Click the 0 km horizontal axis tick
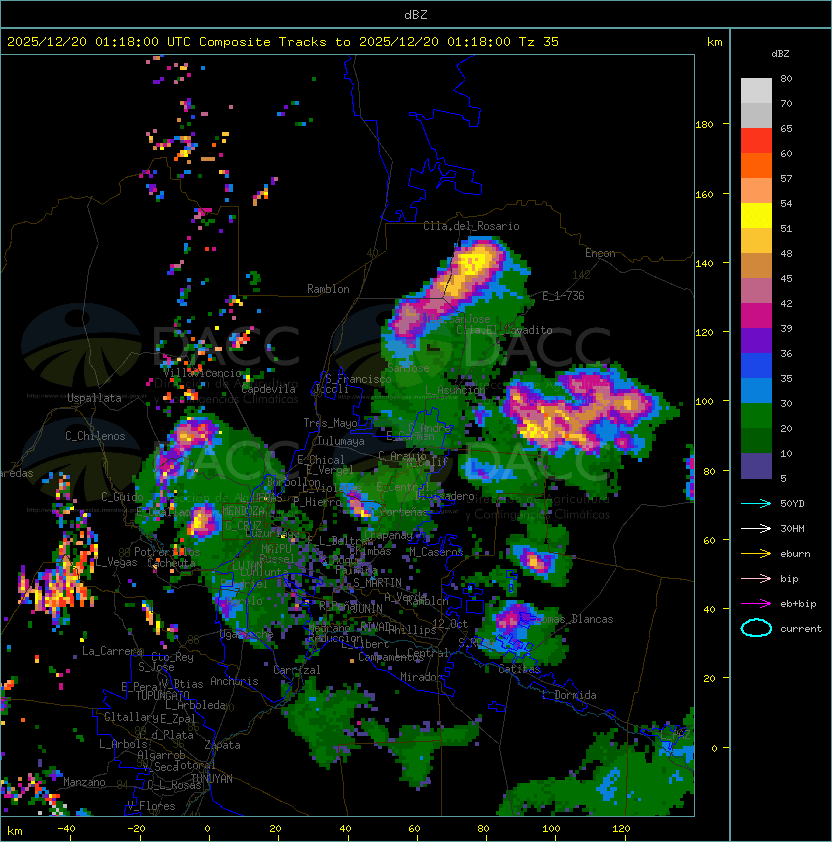Viewport: 832px width, 842px height. (x=207, y=829)
